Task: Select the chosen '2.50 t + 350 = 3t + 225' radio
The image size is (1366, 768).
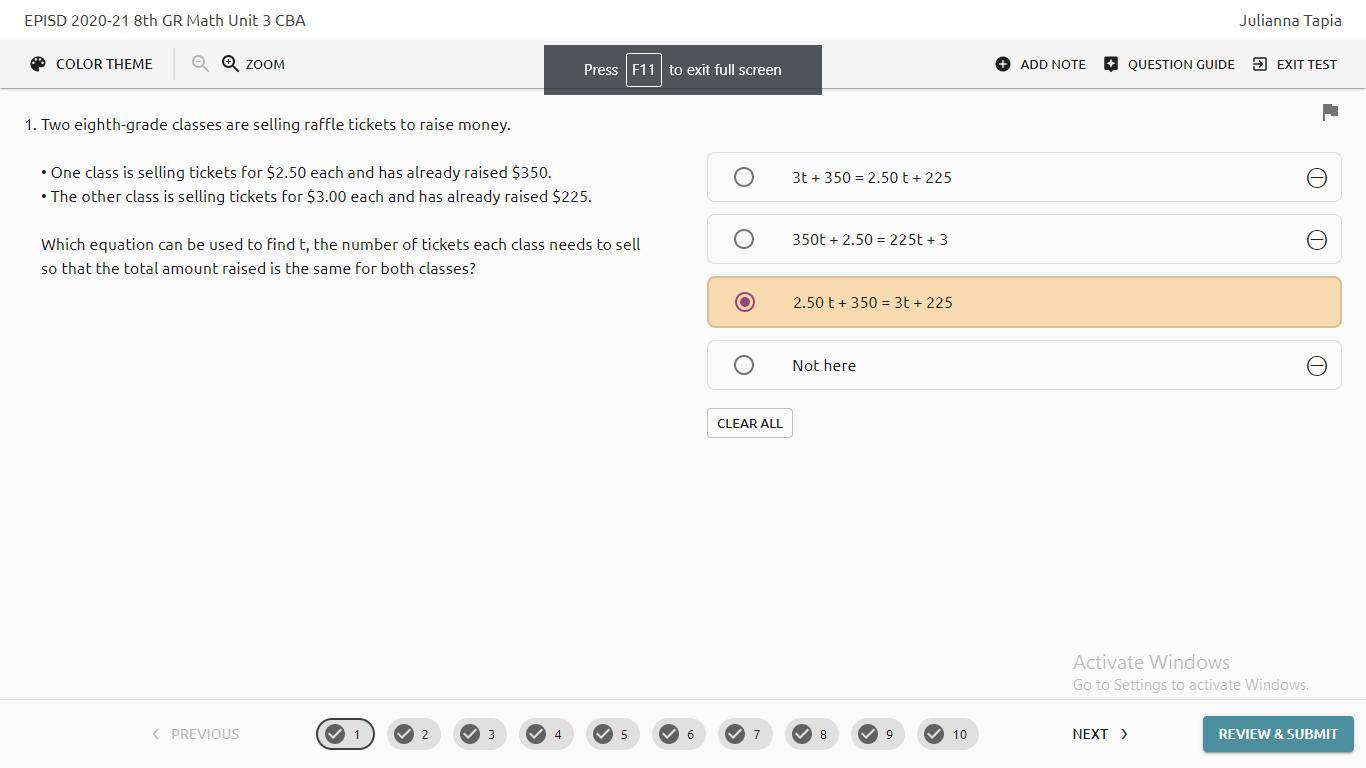Action: click(x=745, y=302)
